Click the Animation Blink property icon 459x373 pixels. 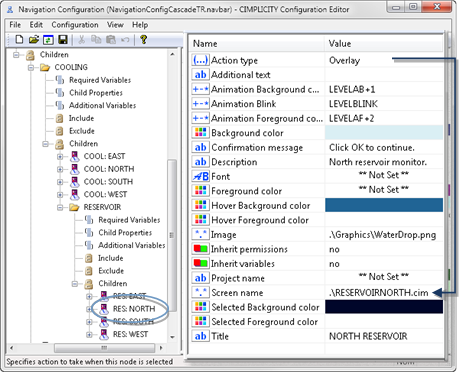coord(201,104)
